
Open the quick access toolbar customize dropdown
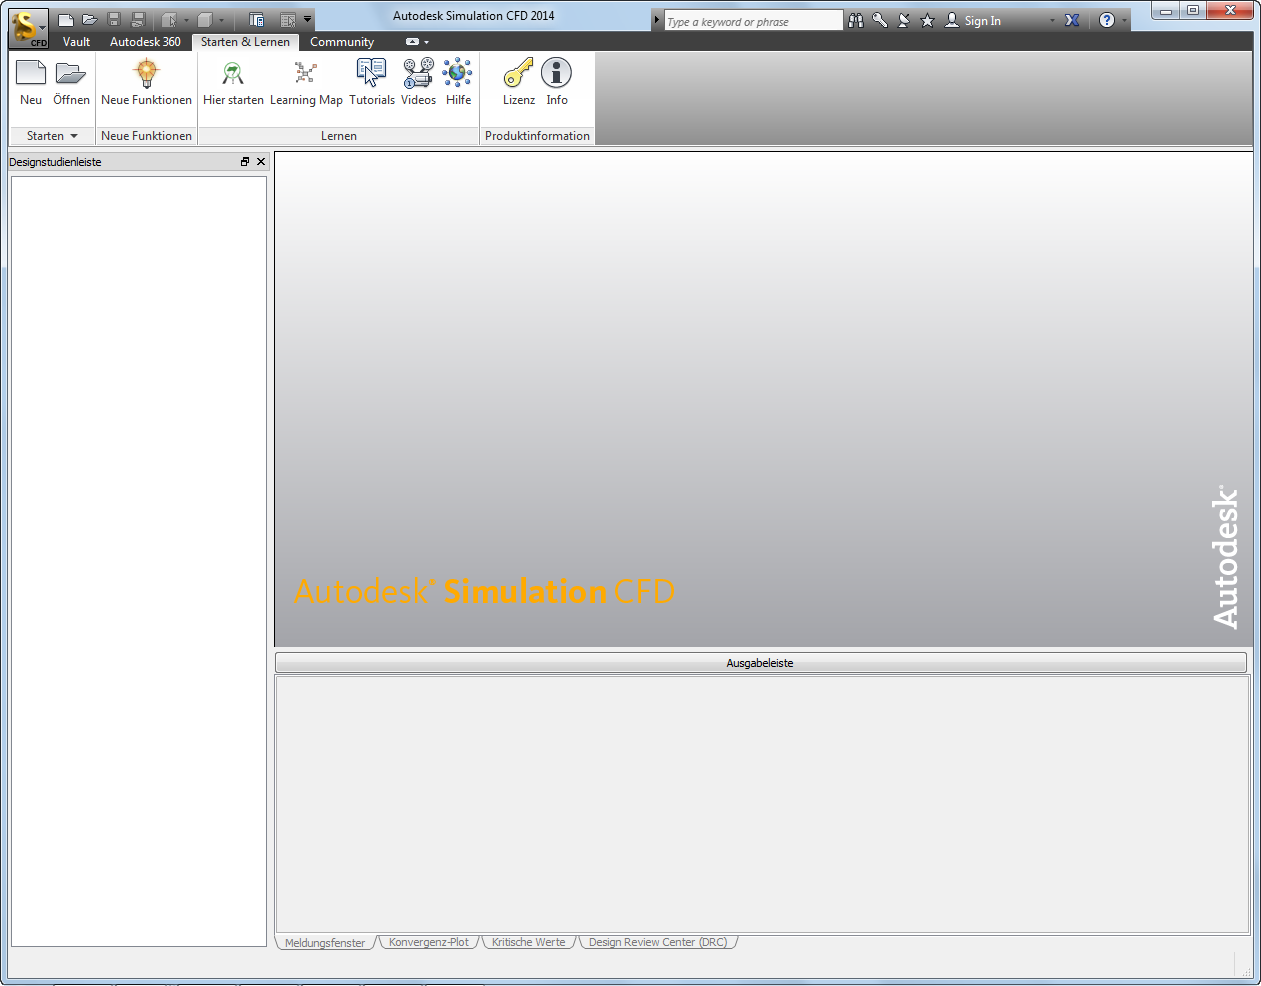[x=307, y=19]
